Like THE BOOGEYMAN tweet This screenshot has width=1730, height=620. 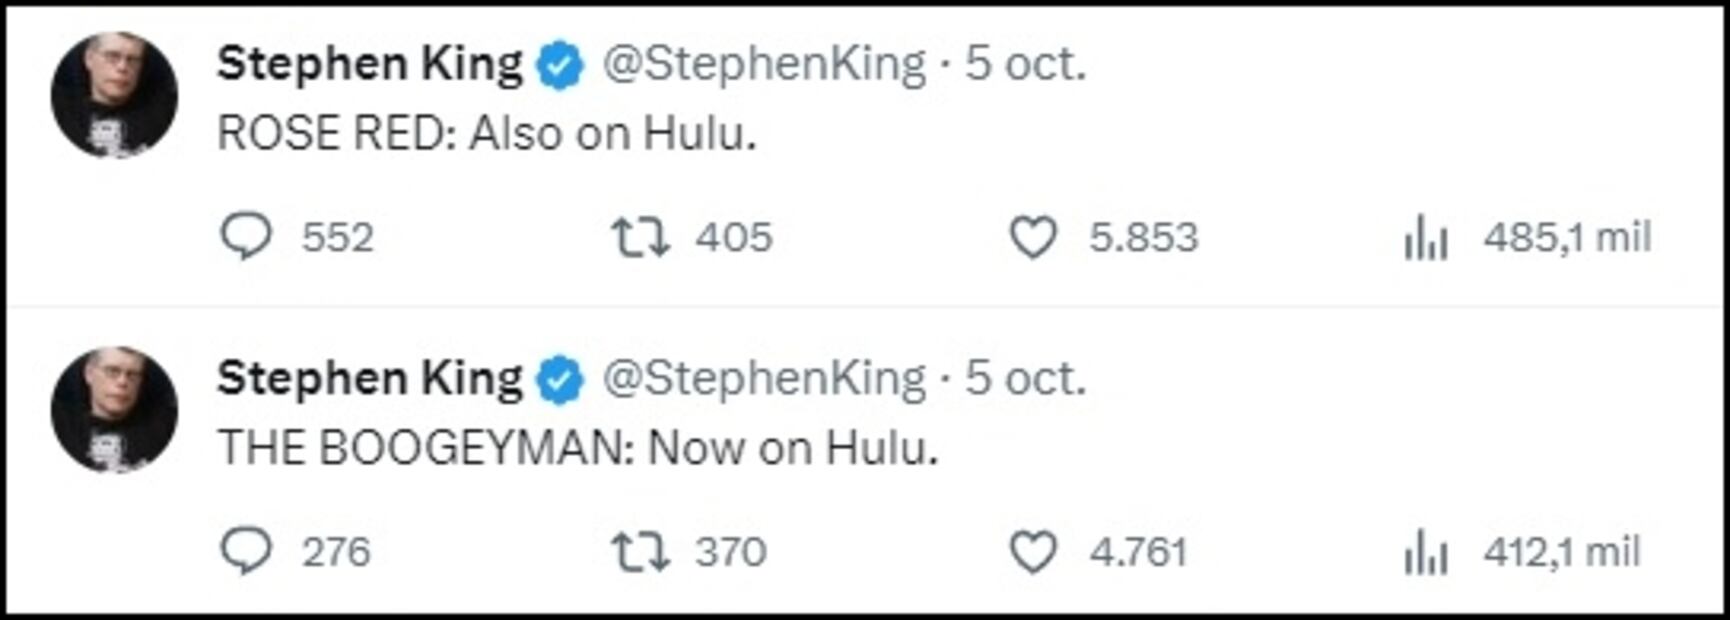(1032, 552)
